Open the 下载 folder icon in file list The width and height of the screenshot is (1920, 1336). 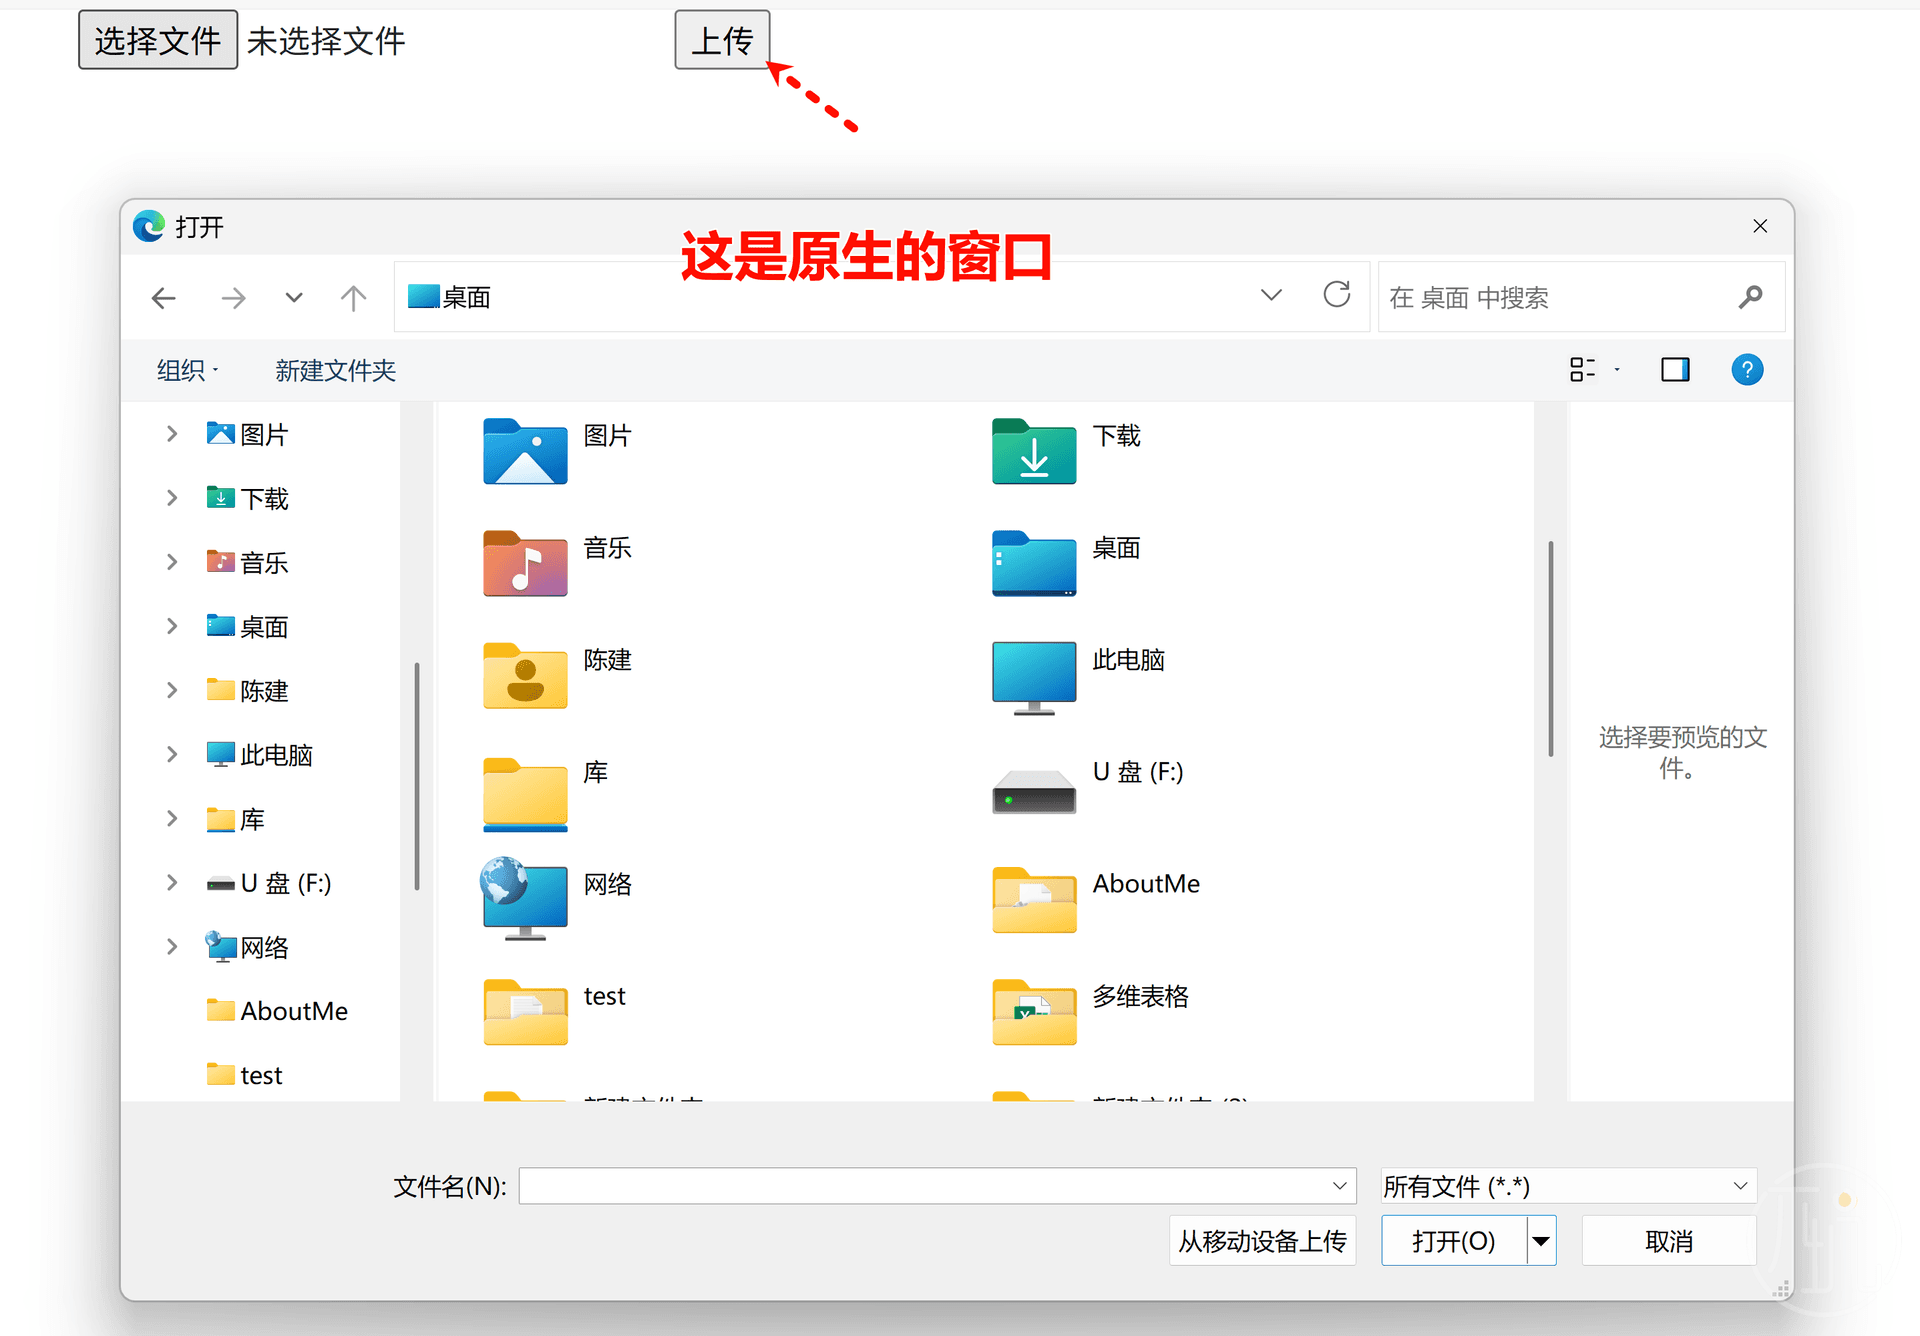pos(1033,452)
